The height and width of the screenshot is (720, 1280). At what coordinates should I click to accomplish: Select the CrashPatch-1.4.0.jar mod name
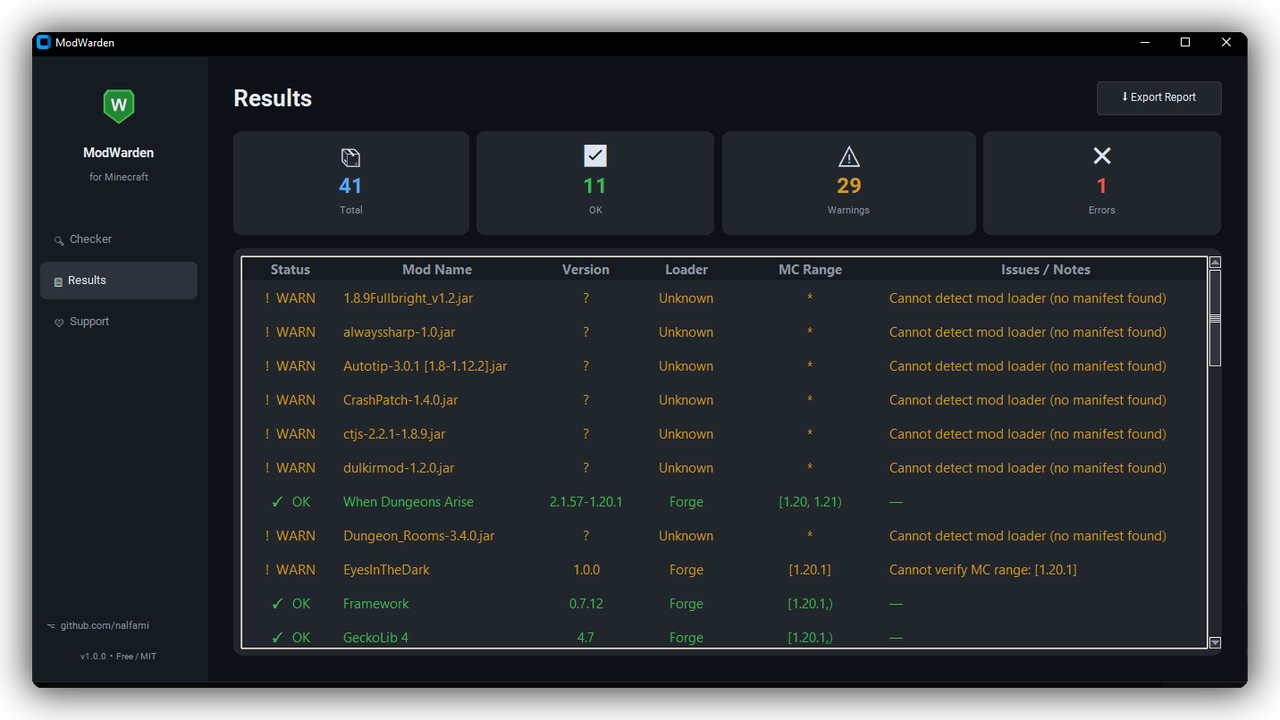pos(400,400)
